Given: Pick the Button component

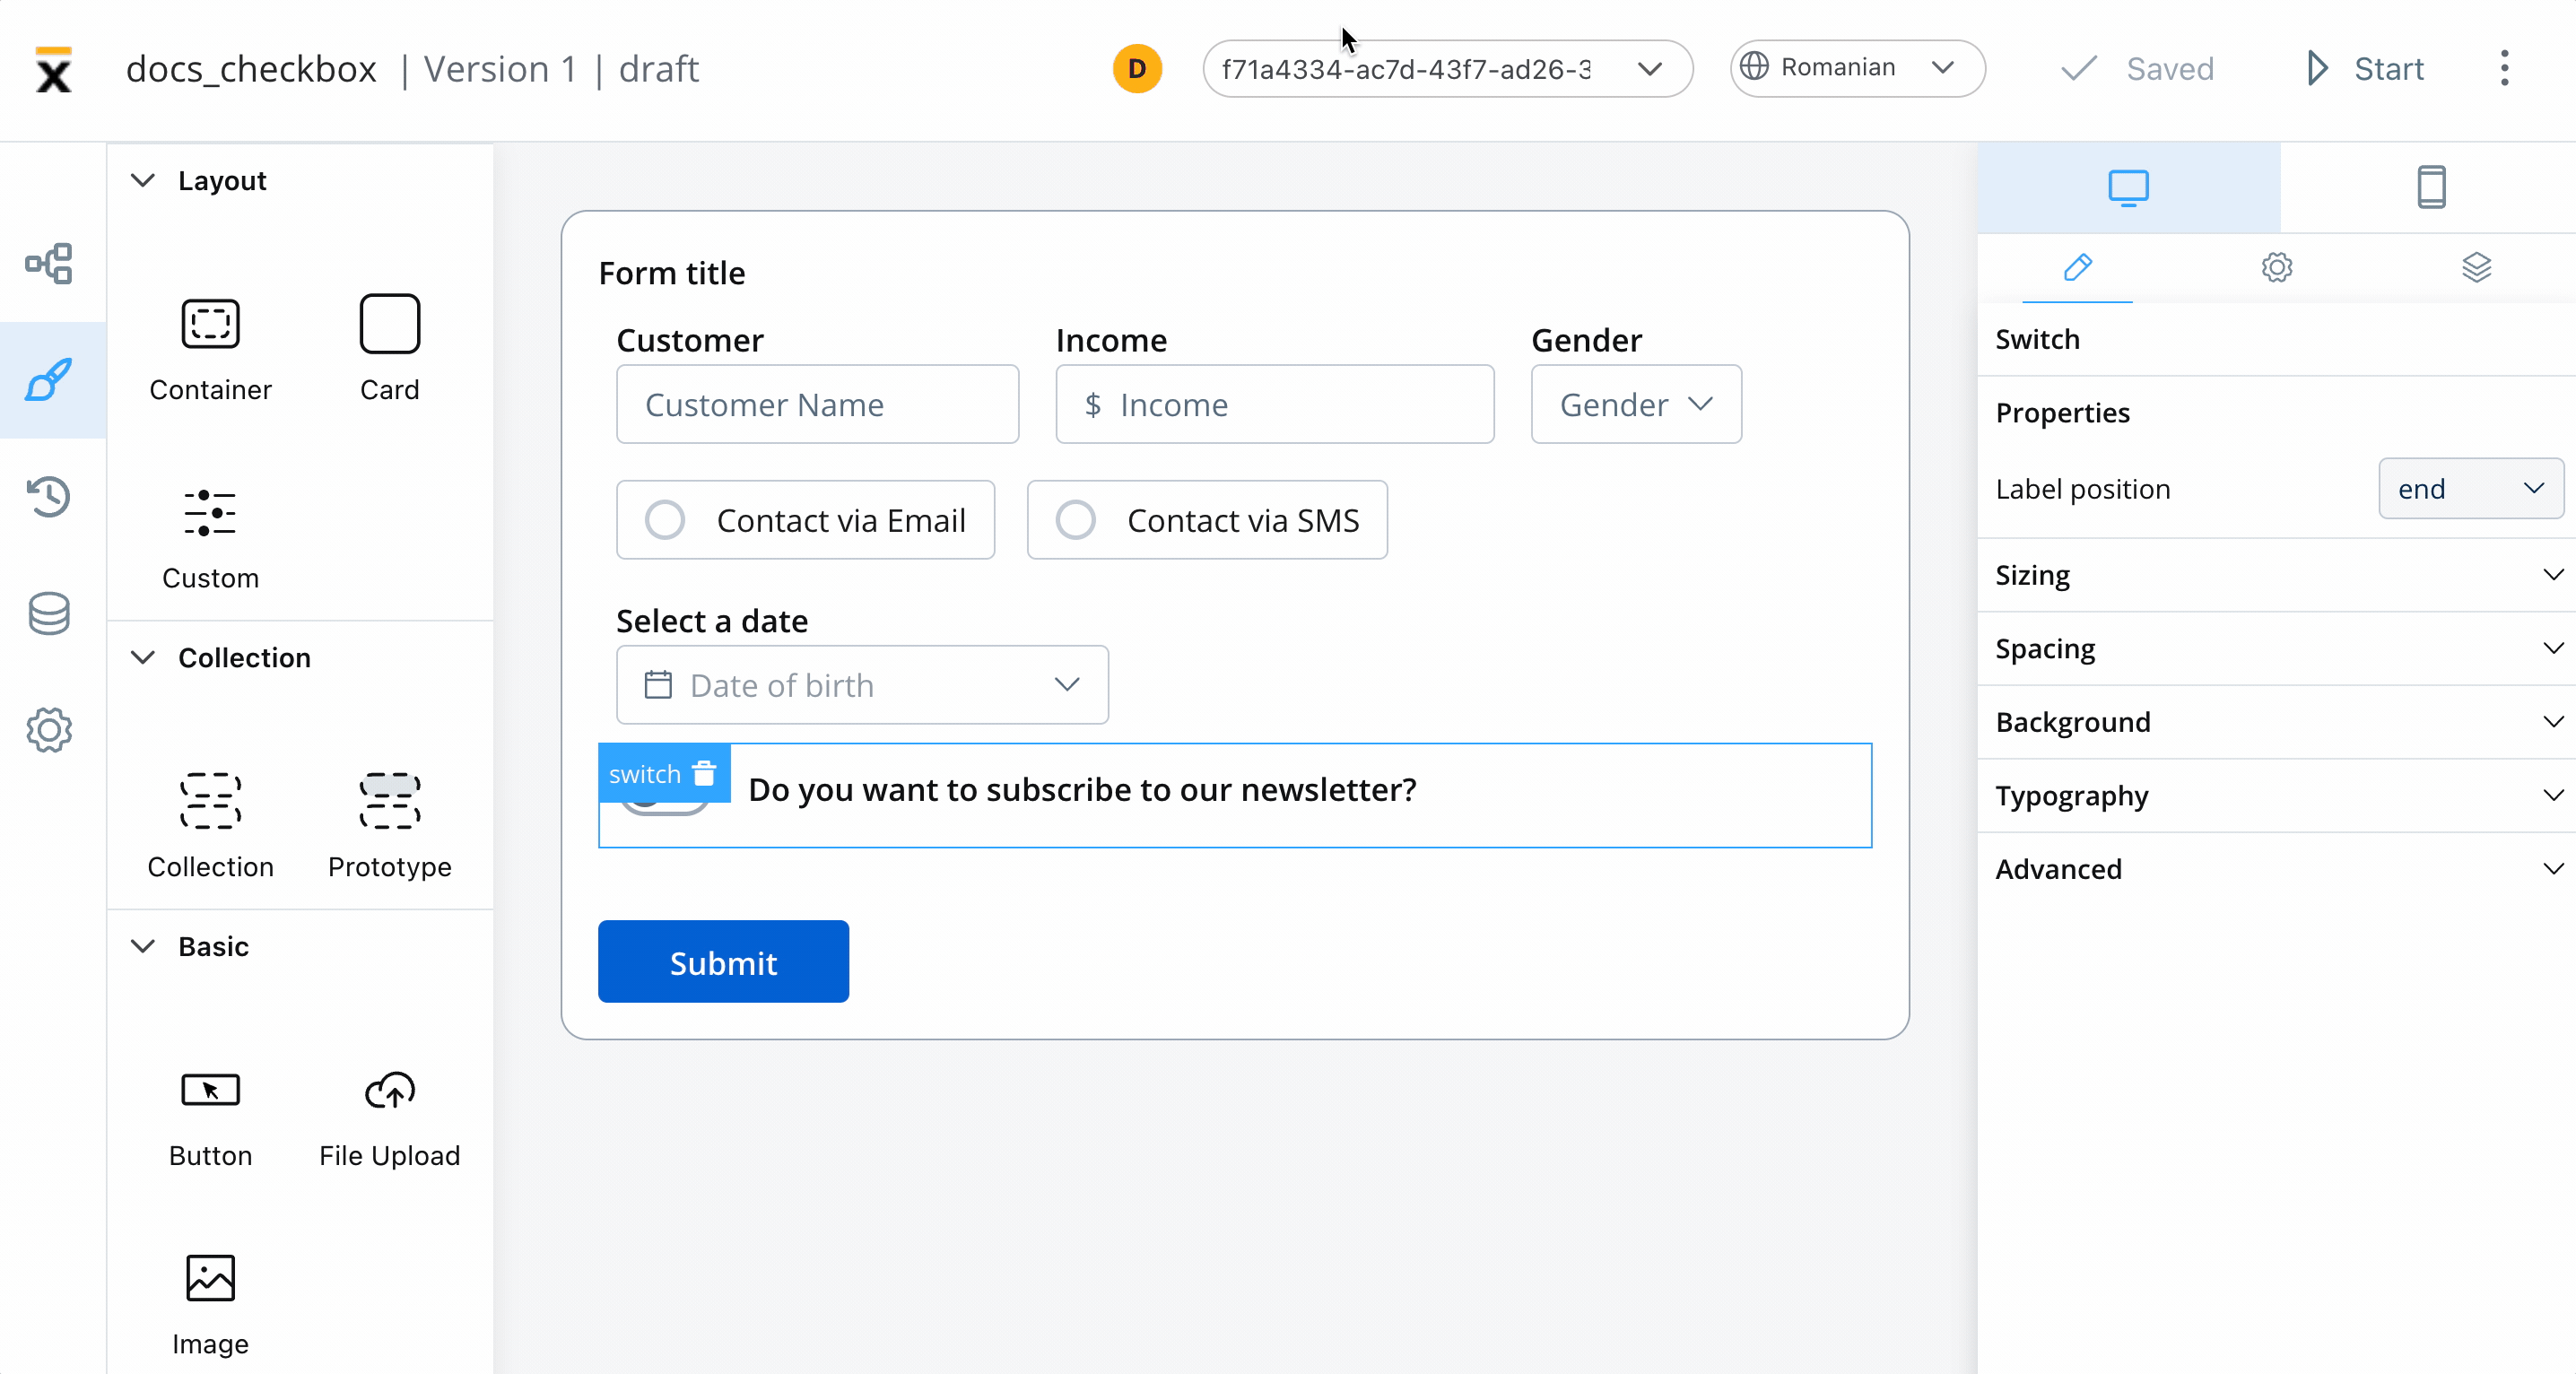Looking at the screenshot, I should 210,1118.
